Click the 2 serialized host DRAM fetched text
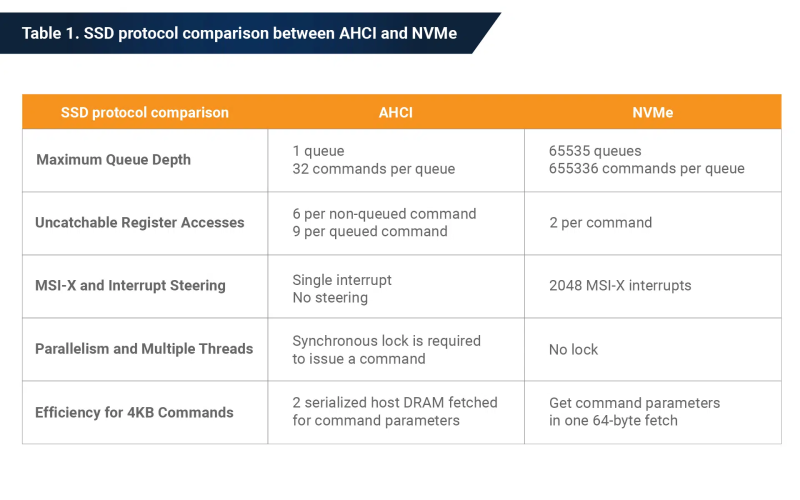 [394, 402]
